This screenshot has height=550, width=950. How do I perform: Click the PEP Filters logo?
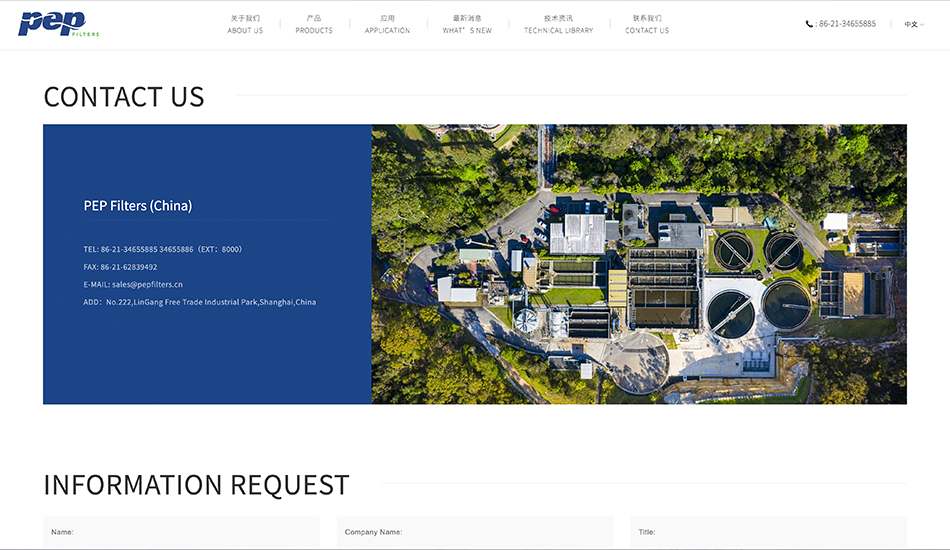click(x=58, y=24)
